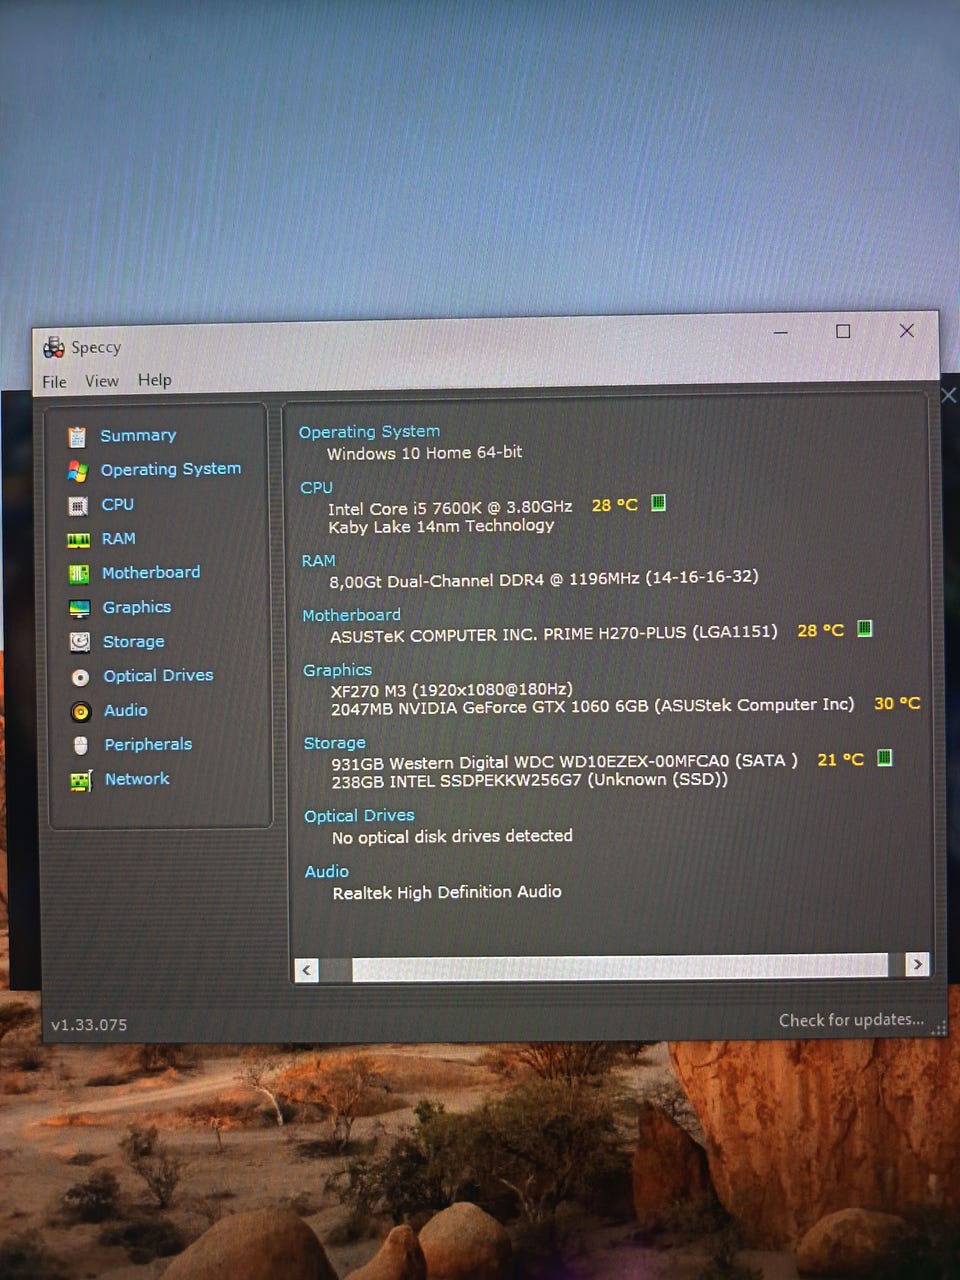The height and width of the screenshot is (1280, 960).
Task: Select Network label in the sidebar
Action: pos(137,779)
